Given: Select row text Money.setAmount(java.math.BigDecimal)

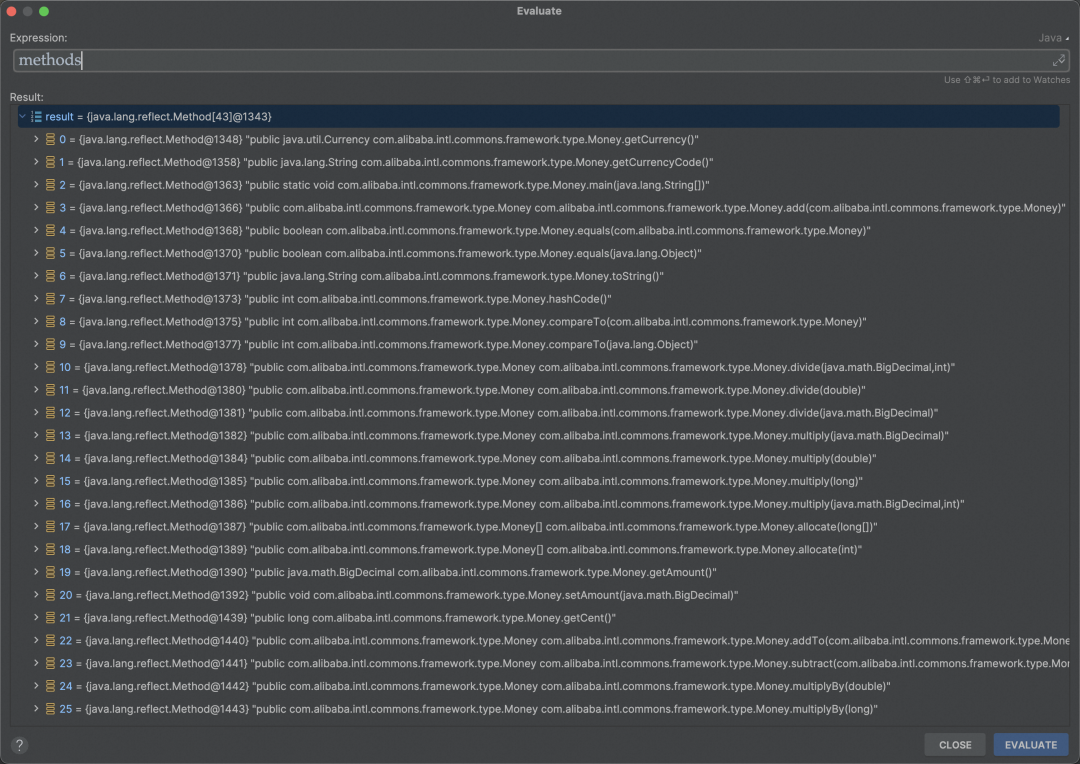Looking at the screenshot, I should pyautogui.click(x=634, y=595).
